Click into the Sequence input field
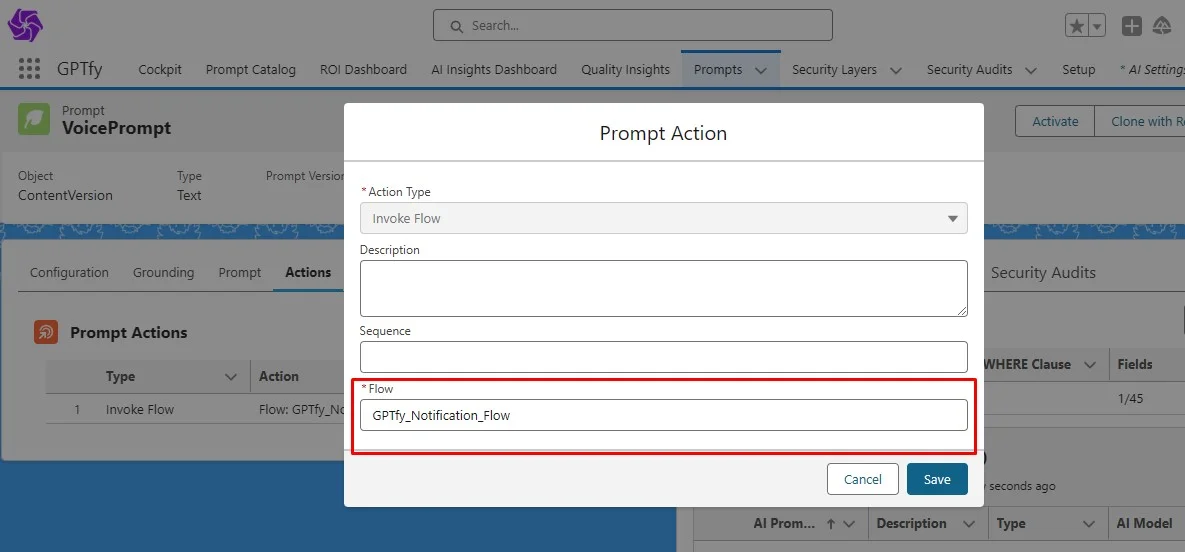 (664, 357)
